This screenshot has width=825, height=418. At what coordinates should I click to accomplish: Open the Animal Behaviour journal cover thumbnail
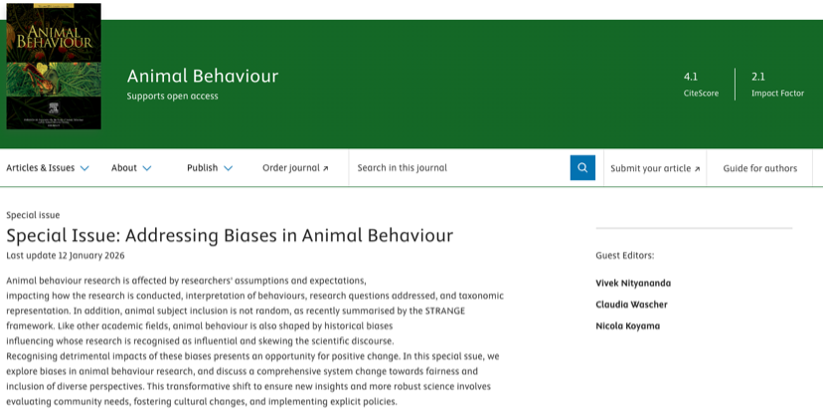pyautogui.click(x=54, y=66)
